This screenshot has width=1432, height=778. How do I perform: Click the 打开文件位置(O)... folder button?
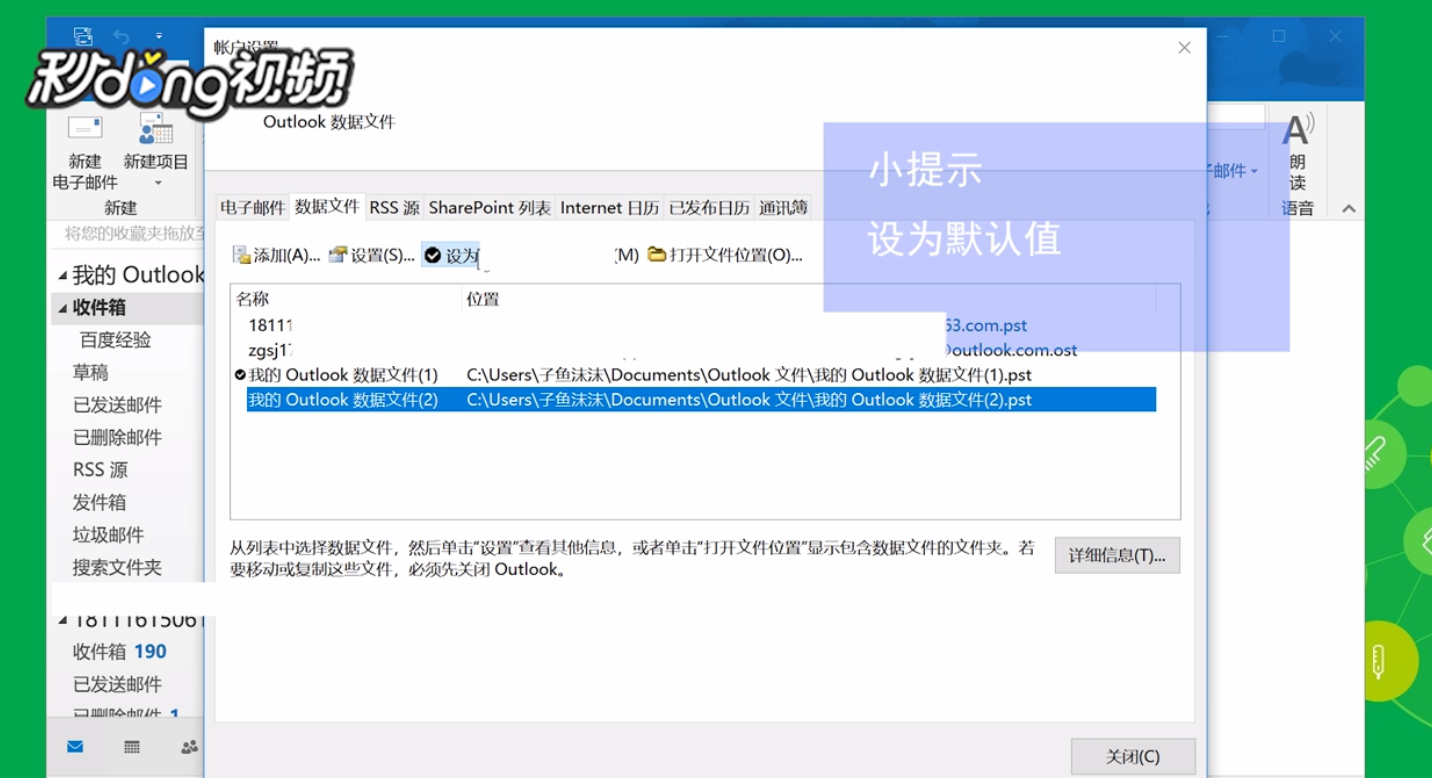pyautogui.click(x=725, y=255)
